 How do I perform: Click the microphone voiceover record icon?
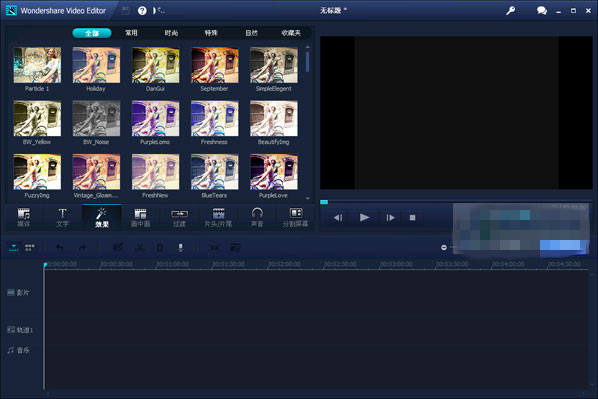pos(180,248)
